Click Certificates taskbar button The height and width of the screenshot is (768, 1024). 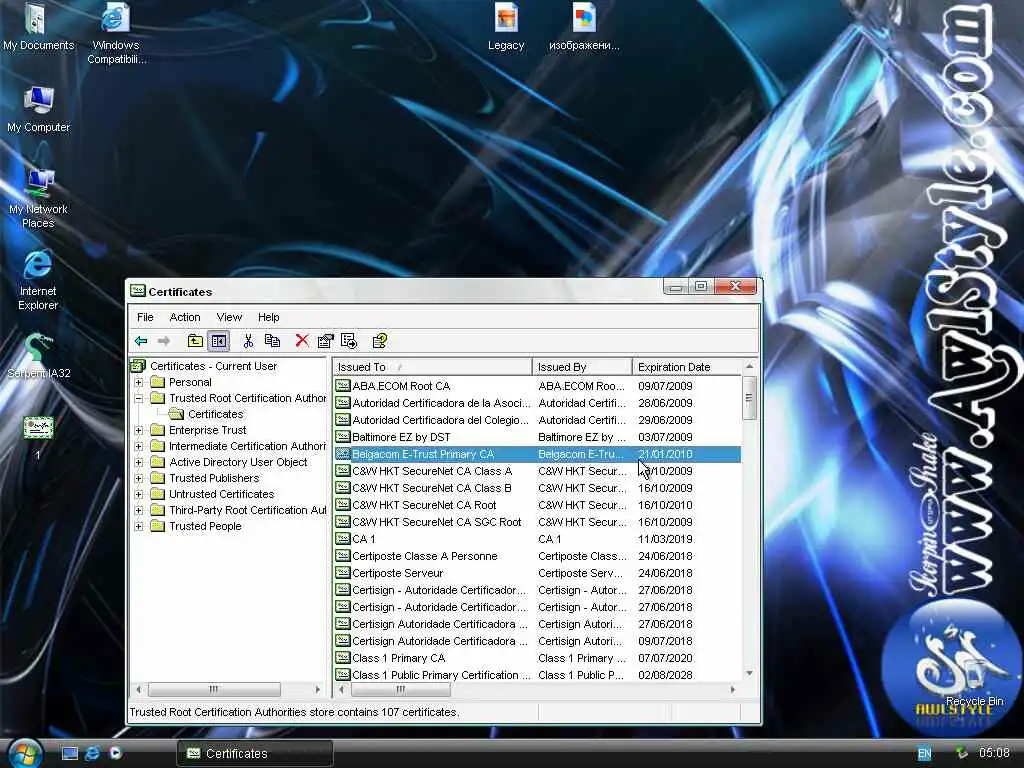(x=255, y=754)
